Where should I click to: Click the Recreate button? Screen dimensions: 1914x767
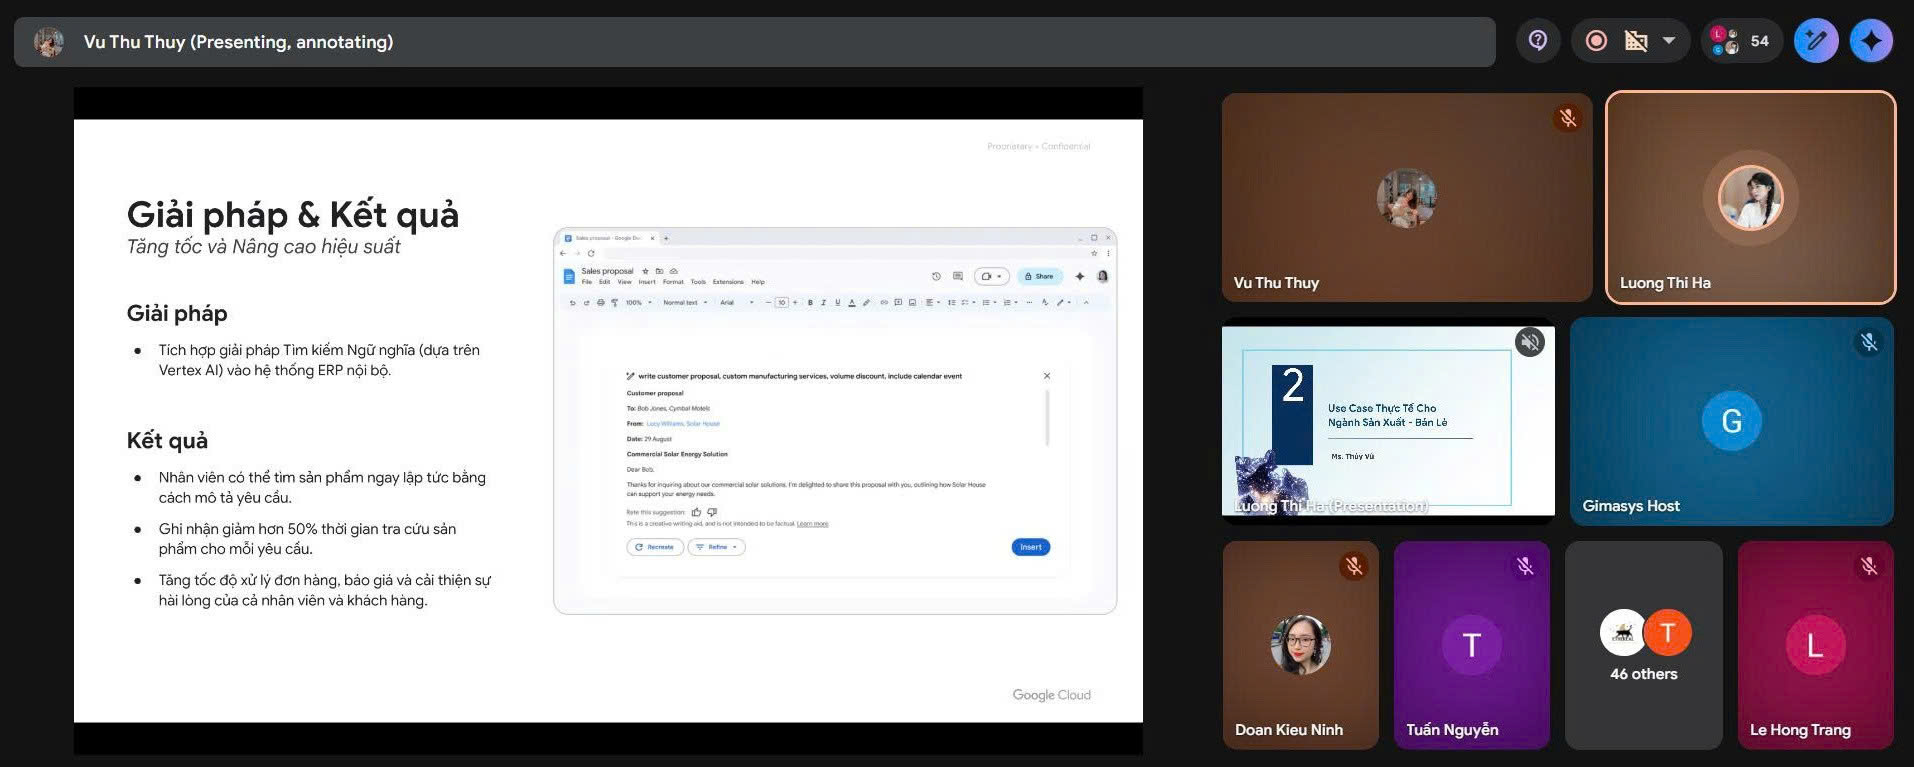pyautogui.click(x=655, y=547)
